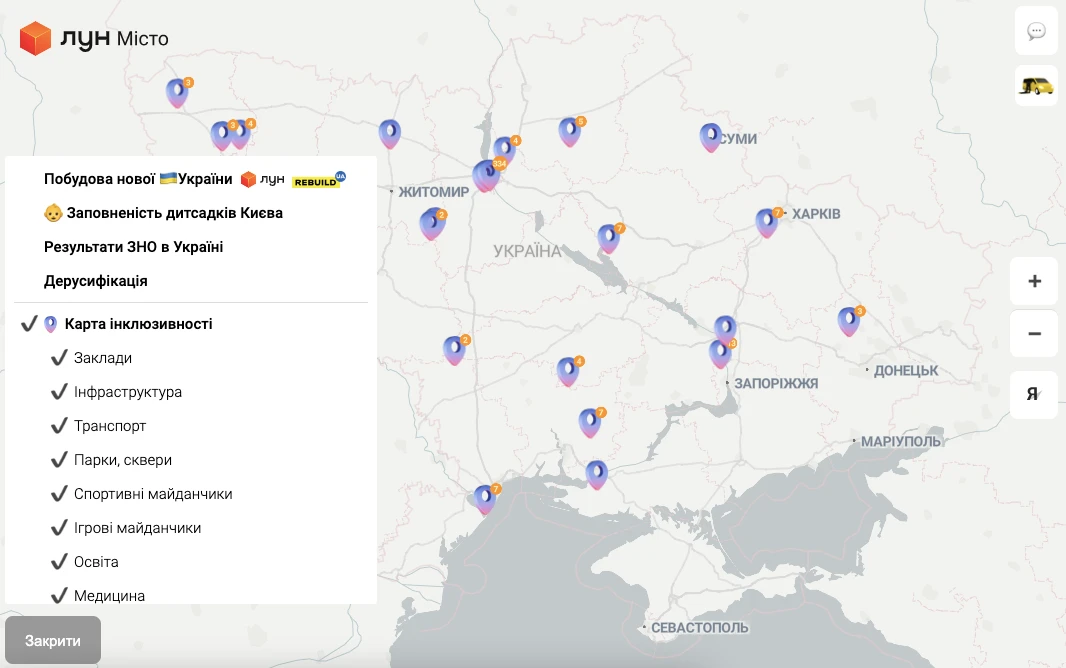The width and height of the screenshot is (1066, 668).
Task: Toggle the Парки, сквери layer
Action: click(x=59, y=460)
